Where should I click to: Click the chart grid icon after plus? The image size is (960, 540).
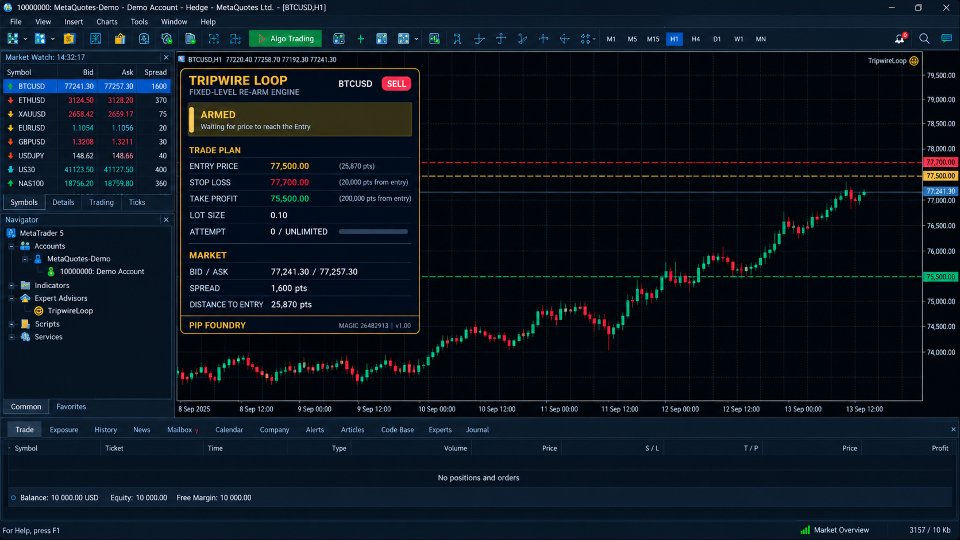click(381, 39)
